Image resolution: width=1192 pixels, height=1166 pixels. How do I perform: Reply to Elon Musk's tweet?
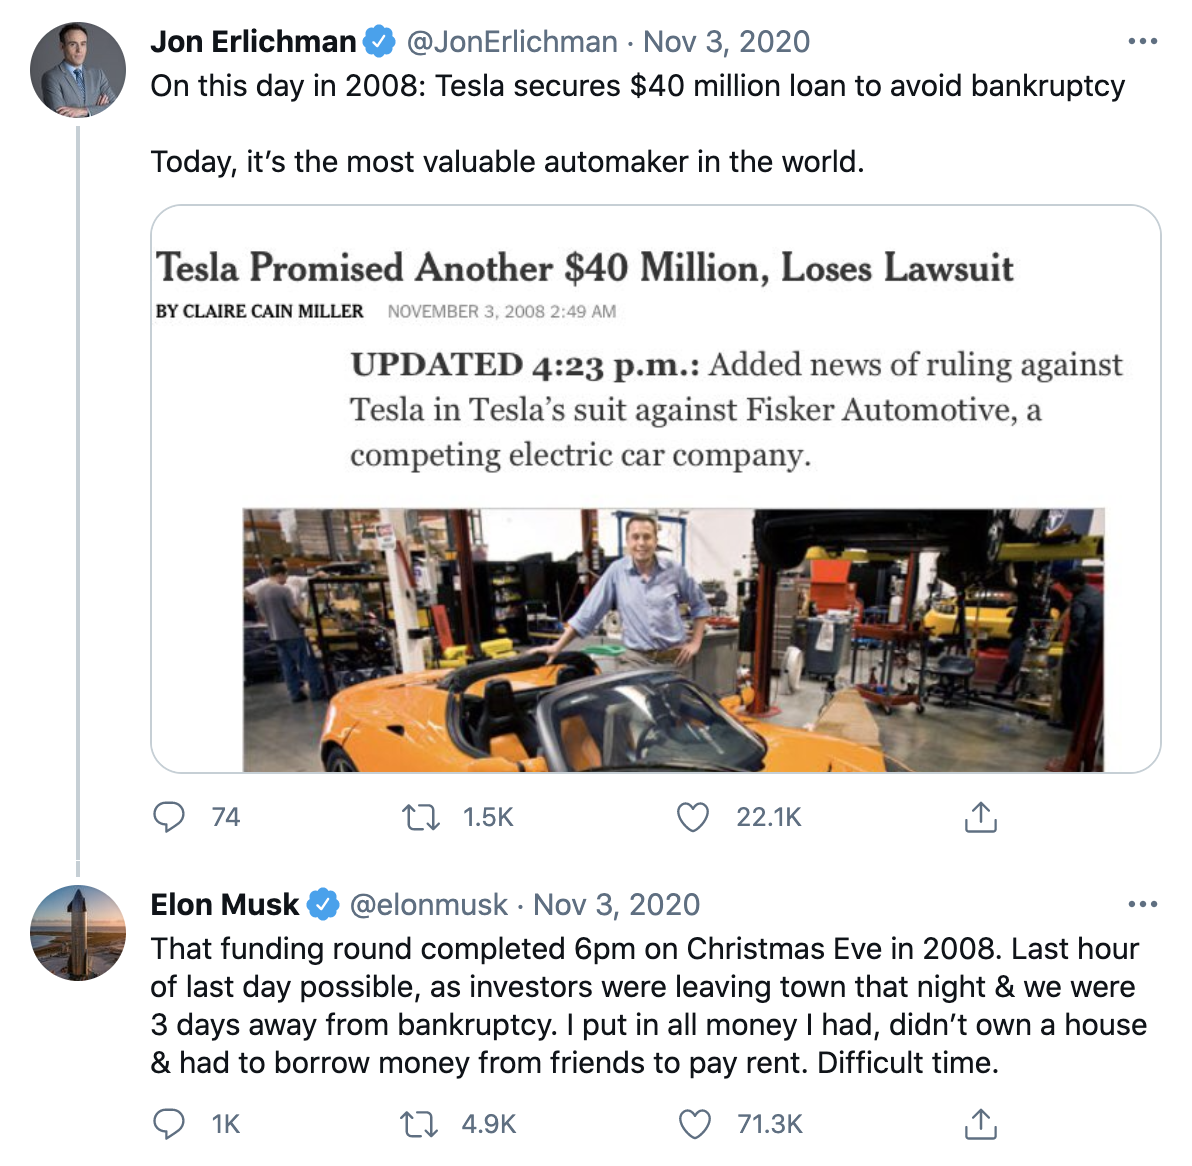[x=169, y=1124]
